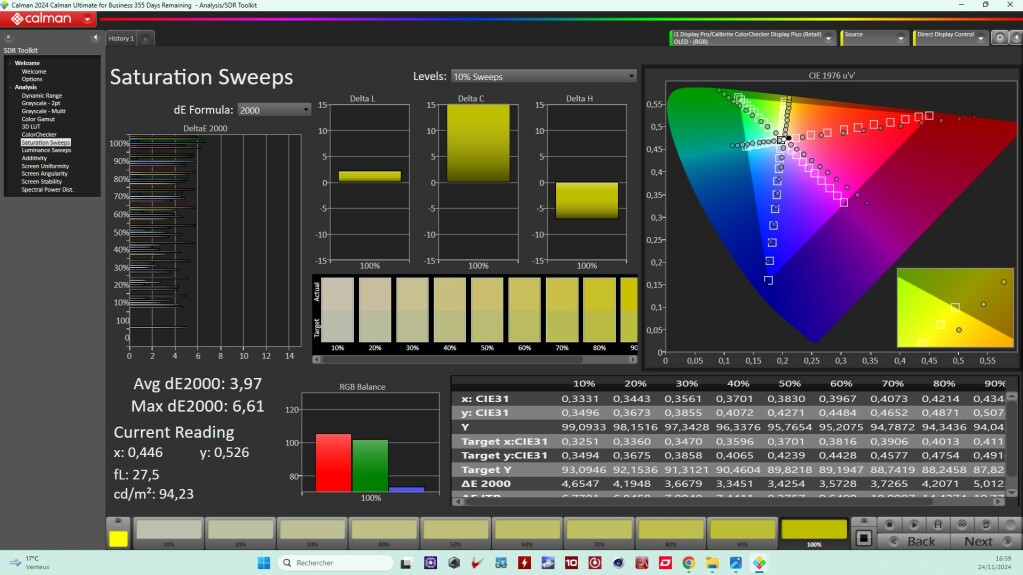Click the read single bracket button
Screen dimensions: 1023x575
[938, 524]
